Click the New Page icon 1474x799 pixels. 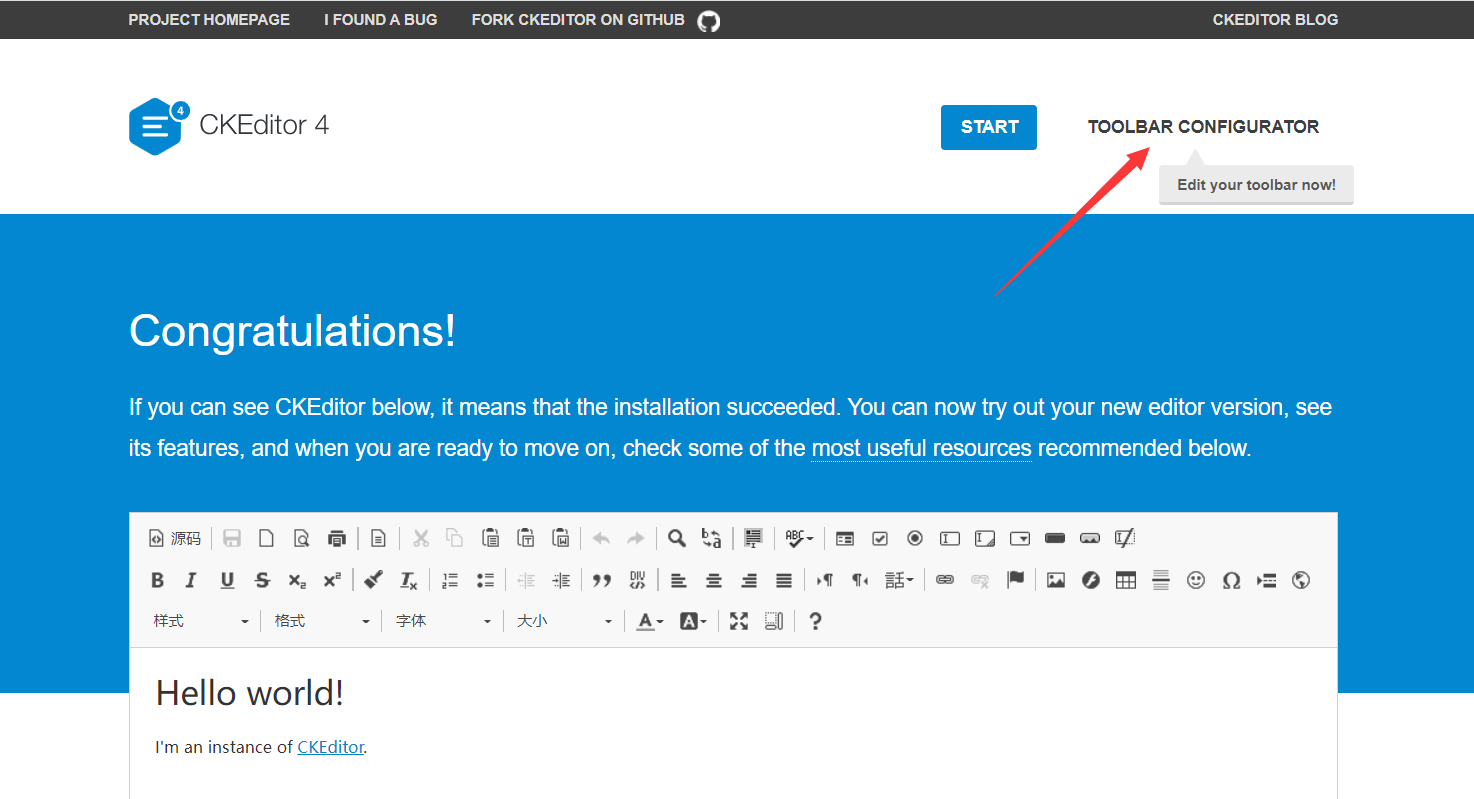[266, 538]
